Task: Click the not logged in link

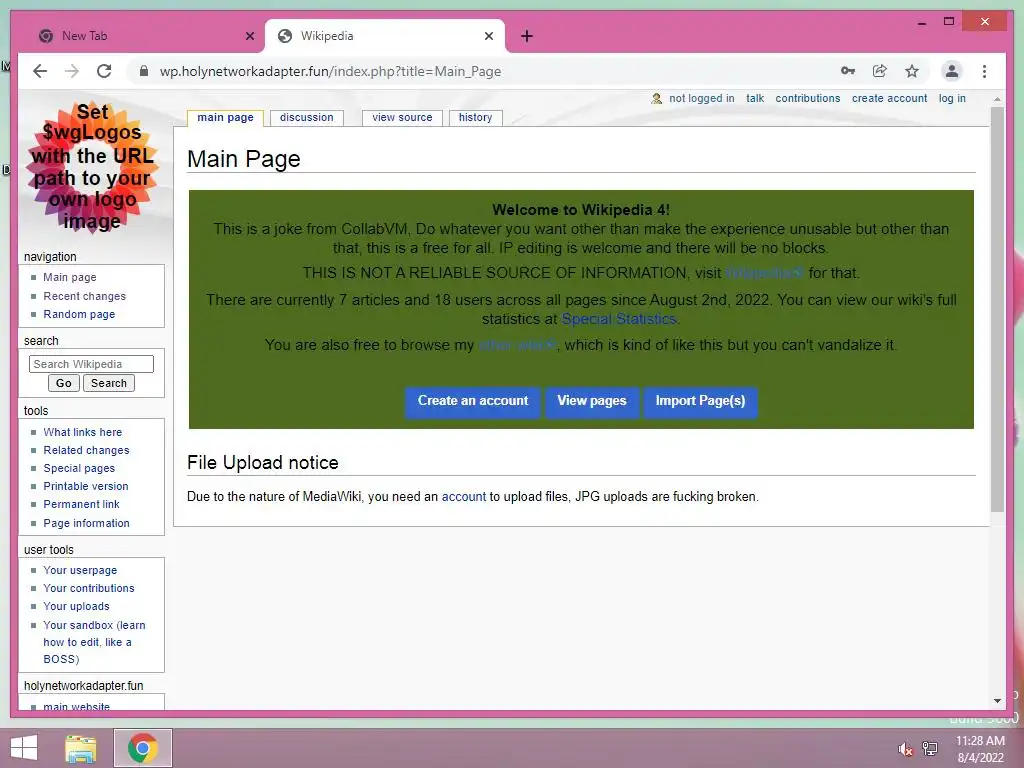Action: point(701,99)
